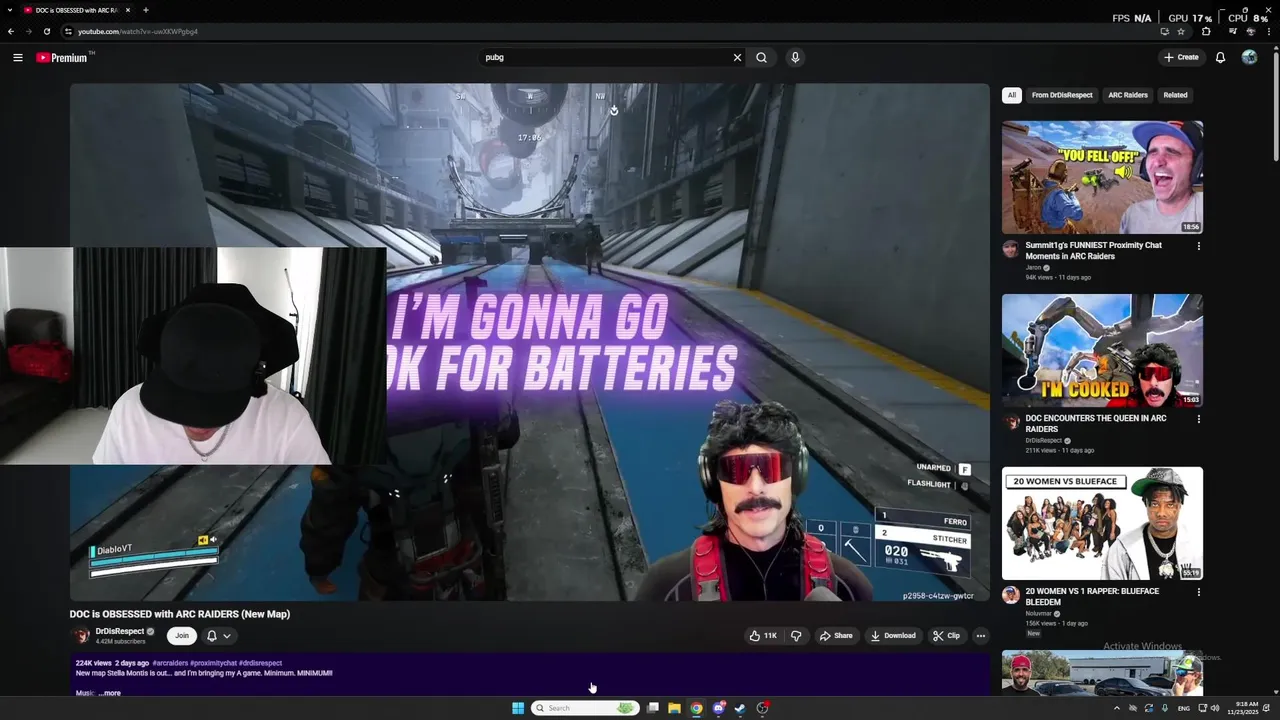1280x720 pixels.
Task: Click the main video player
Action: point(529,342)
